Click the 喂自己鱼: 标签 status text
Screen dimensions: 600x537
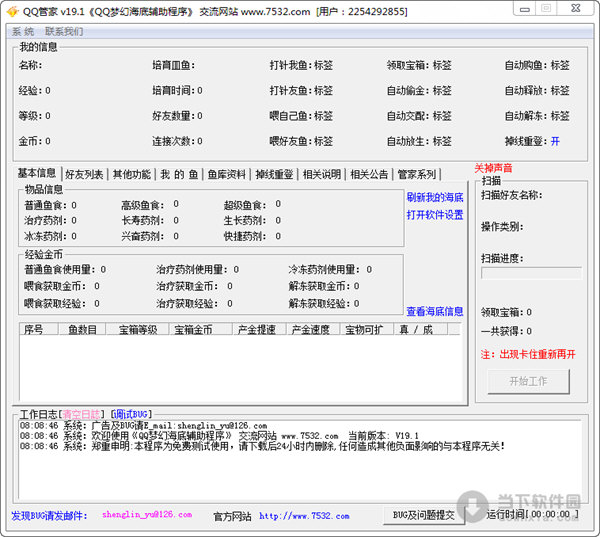click(x=301, y=116)
